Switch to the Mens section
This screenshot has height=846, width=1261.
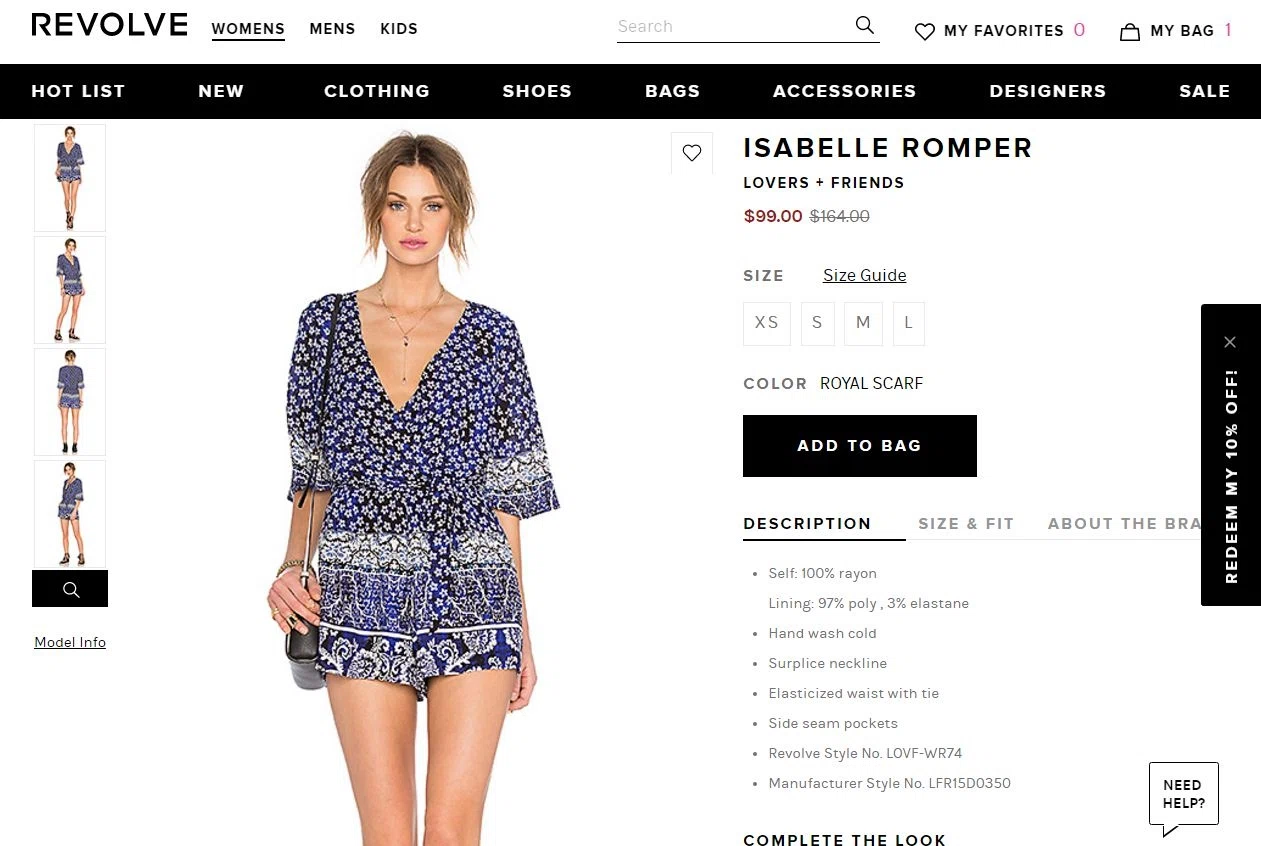tap(332, 29)
